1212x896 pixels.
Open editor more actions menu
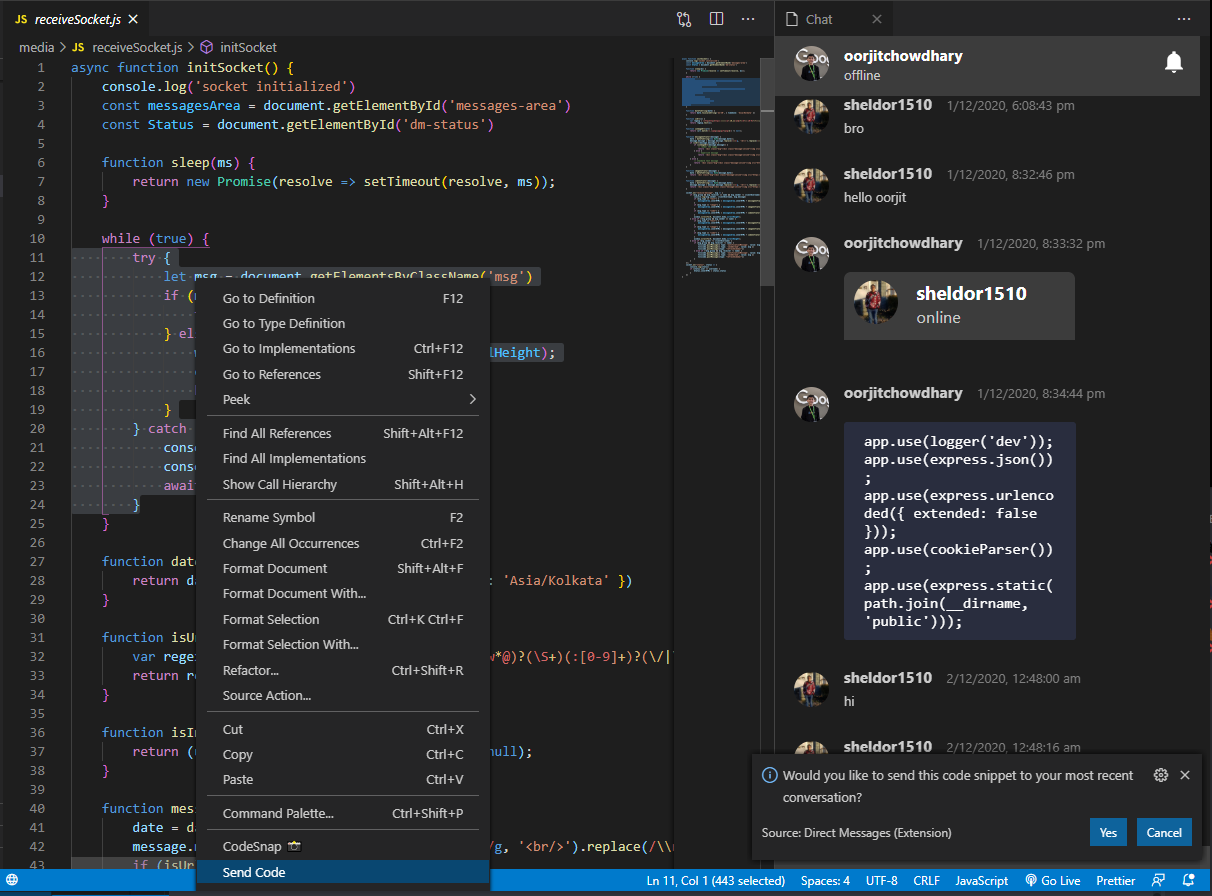click(748, 19)
